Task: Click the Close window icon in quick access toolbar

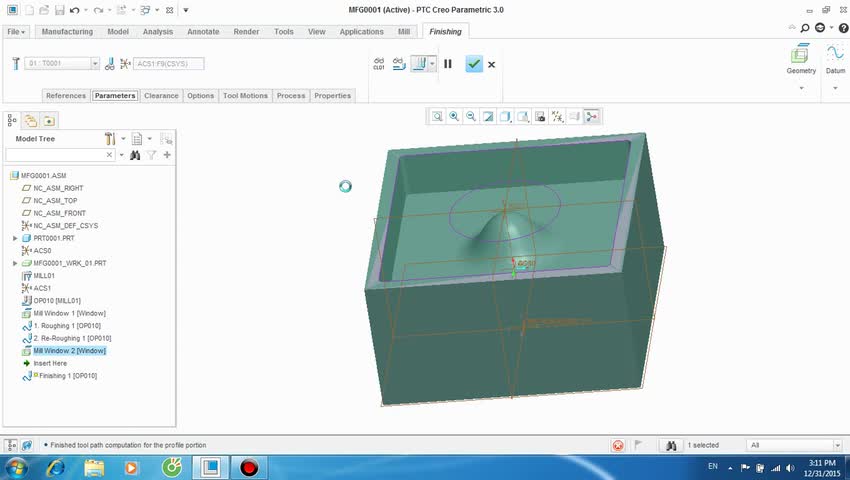Action: pos(169,10)
